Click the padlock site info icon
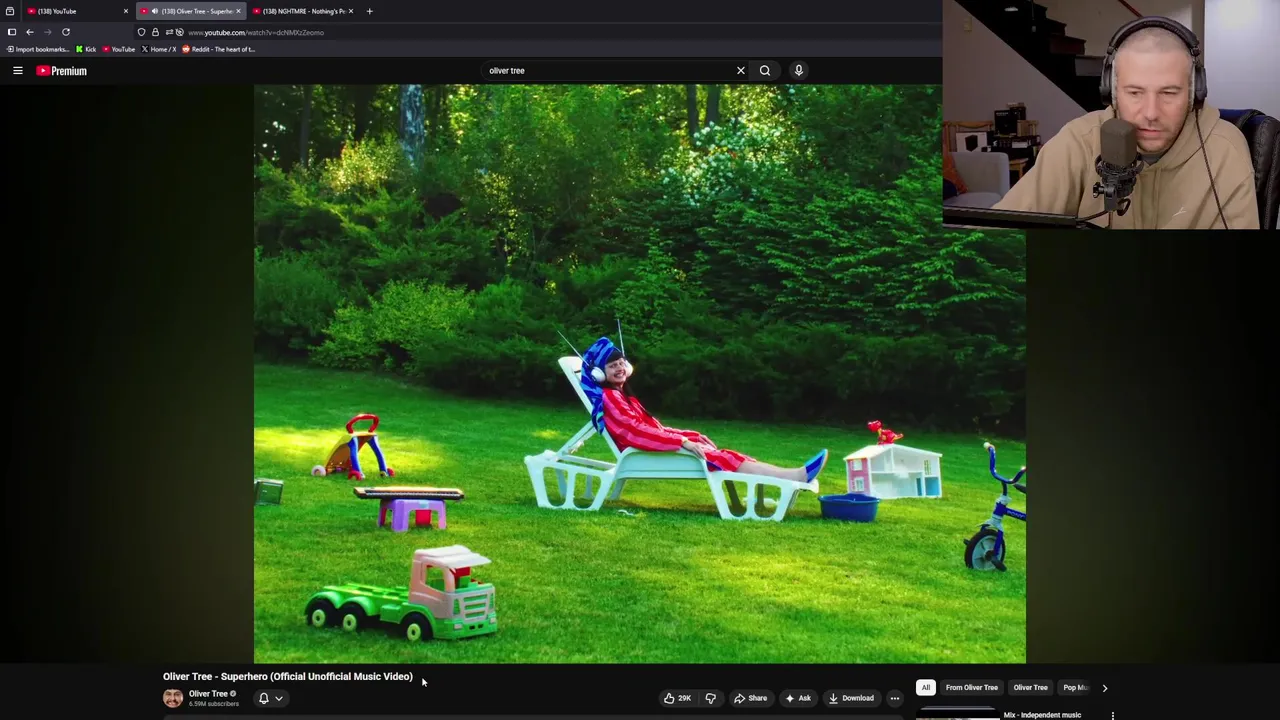This screenshot has height=720, width=1280. pos(155,32)
